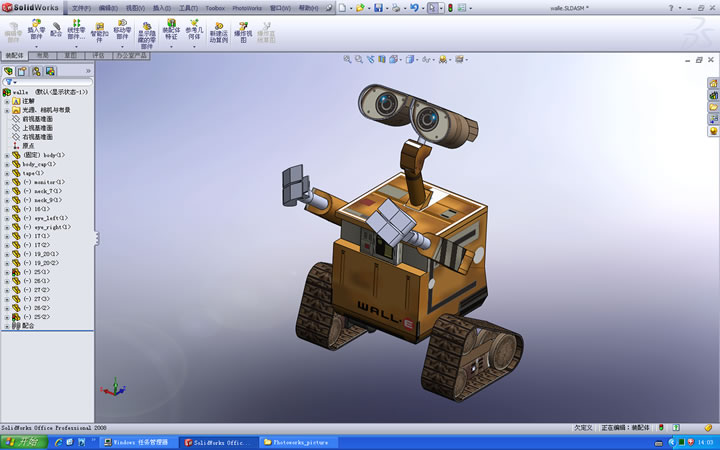This screenshot has height=450, width=720.
Task: Open the 编辑(E) menu
Action: 108,8
